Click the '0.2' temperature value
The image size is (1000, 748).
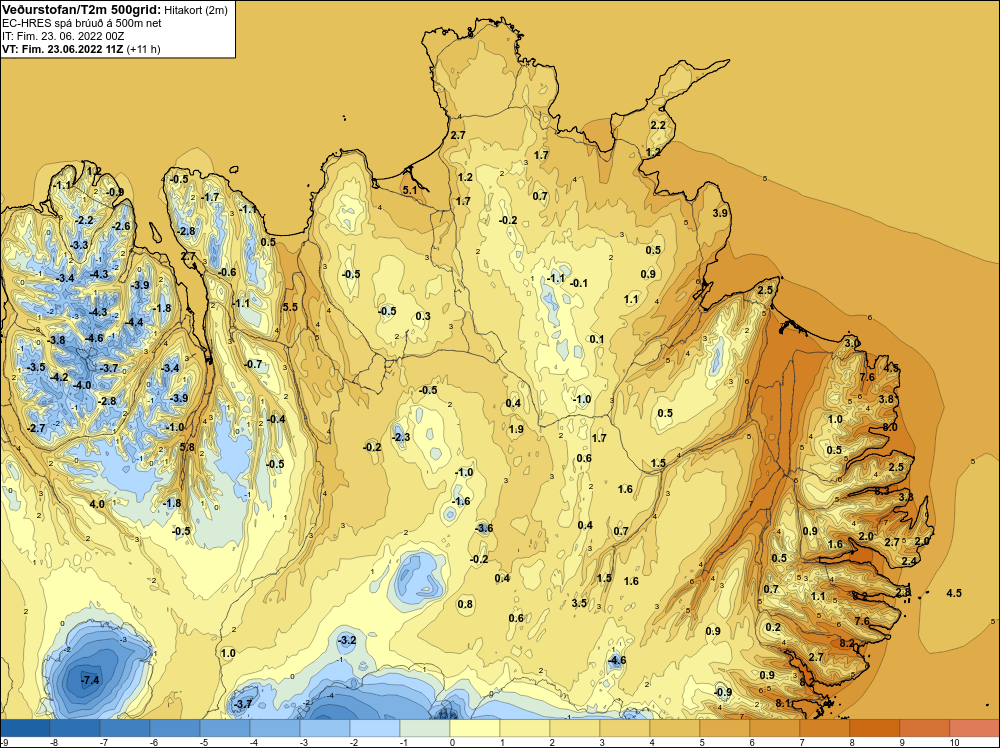tap(773, 627)
